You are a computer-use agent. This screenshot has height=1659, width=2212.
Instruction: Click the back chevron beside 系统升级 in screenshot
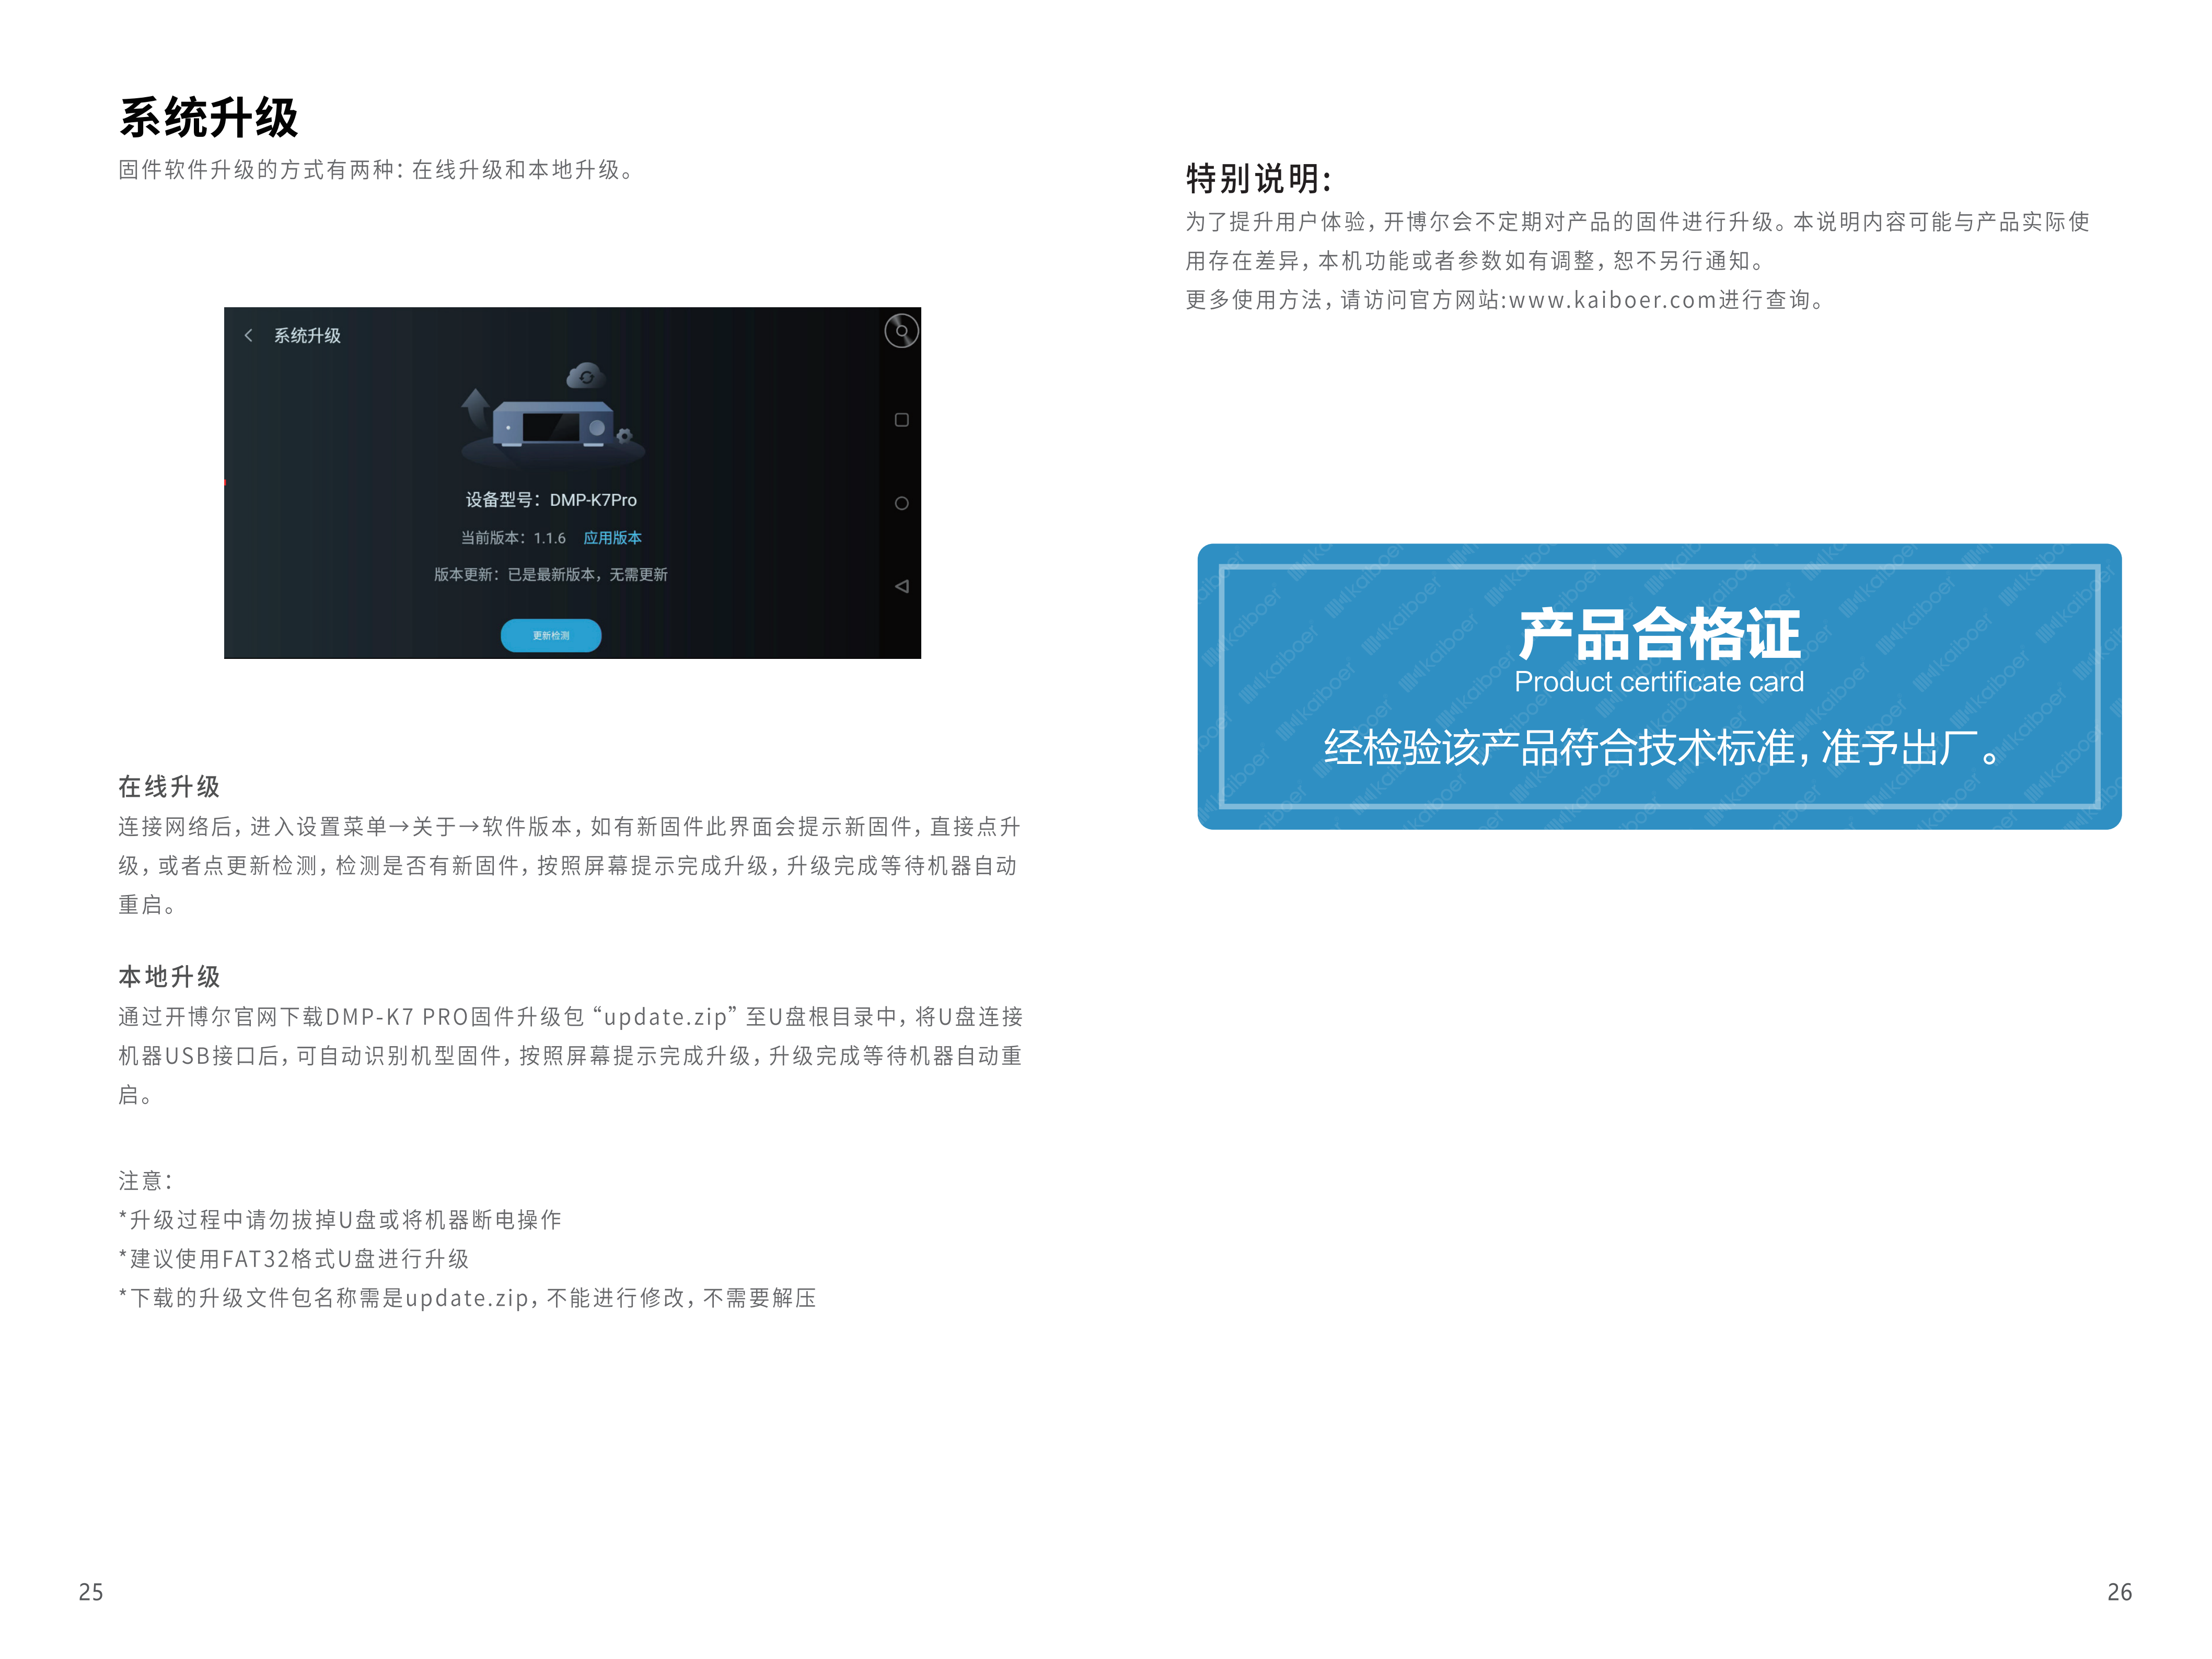(248, 336)
